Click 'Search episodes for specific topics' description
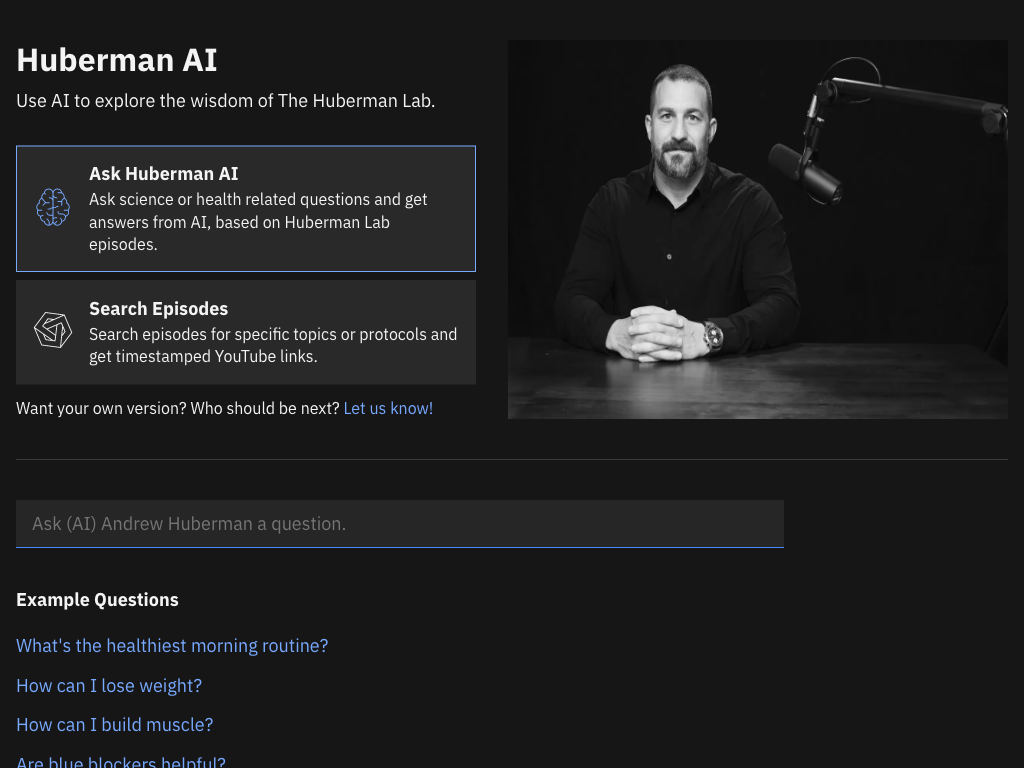Image resolution: width=1024 pixels, height=768 pixels. 273,345
